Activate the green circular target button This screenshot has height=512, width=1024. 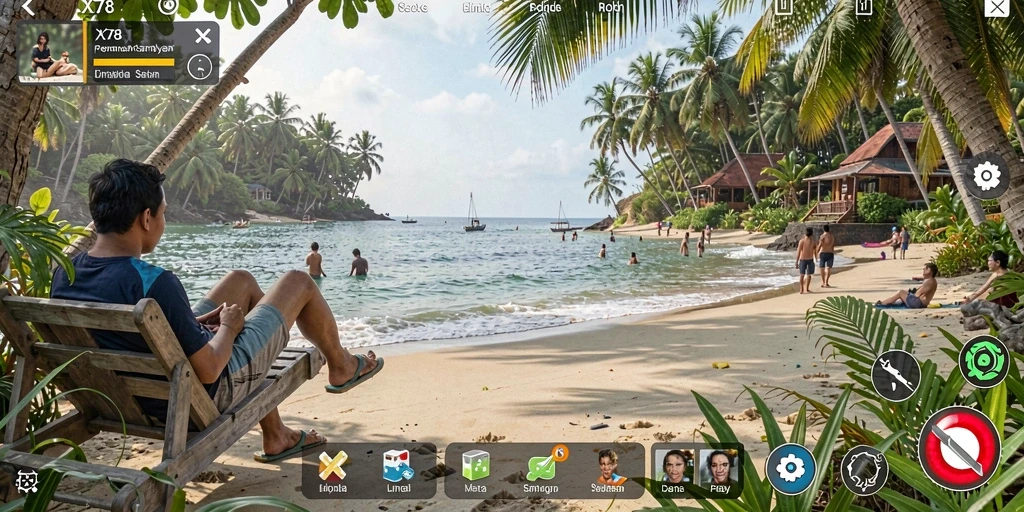[x=984, y=361]
